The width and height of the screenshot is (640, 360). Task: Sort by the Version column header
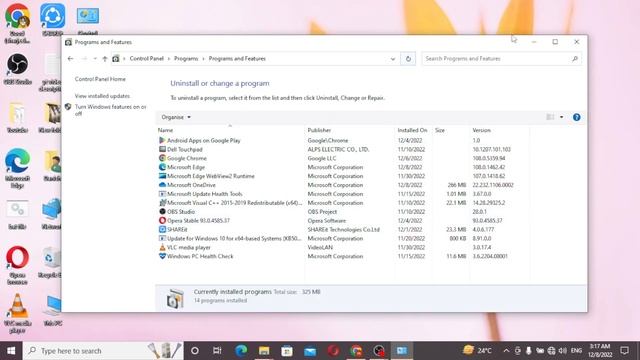point(499,130)
